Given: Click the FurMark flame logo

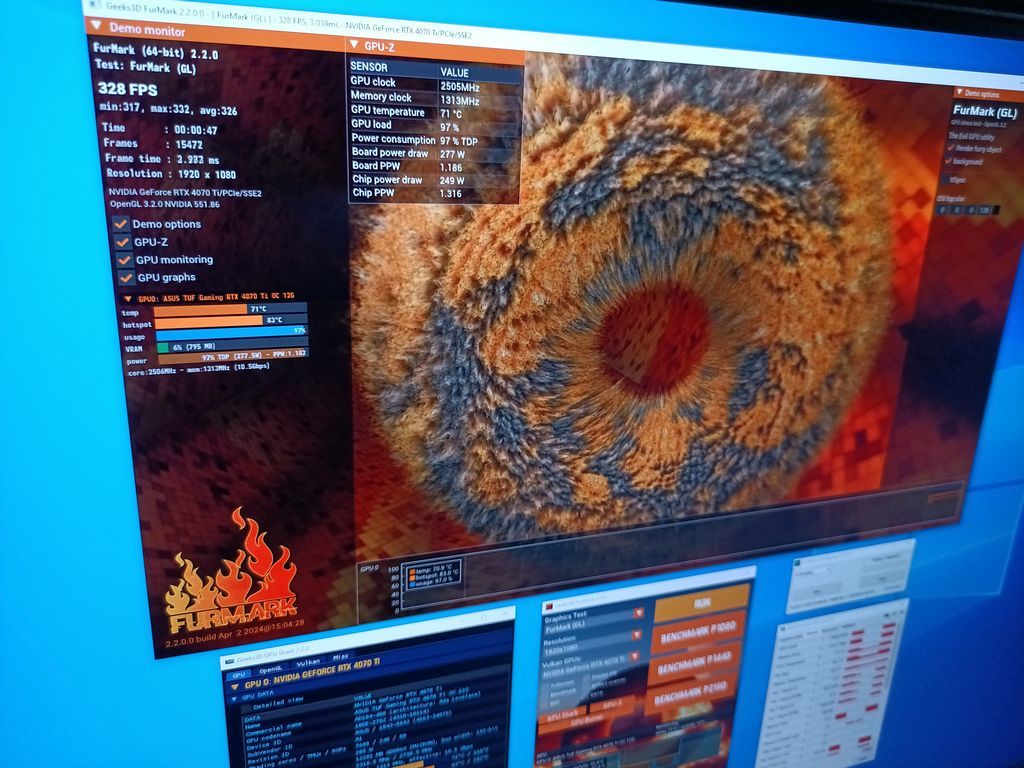Looking at the screenshot, I should pos(233,578).
